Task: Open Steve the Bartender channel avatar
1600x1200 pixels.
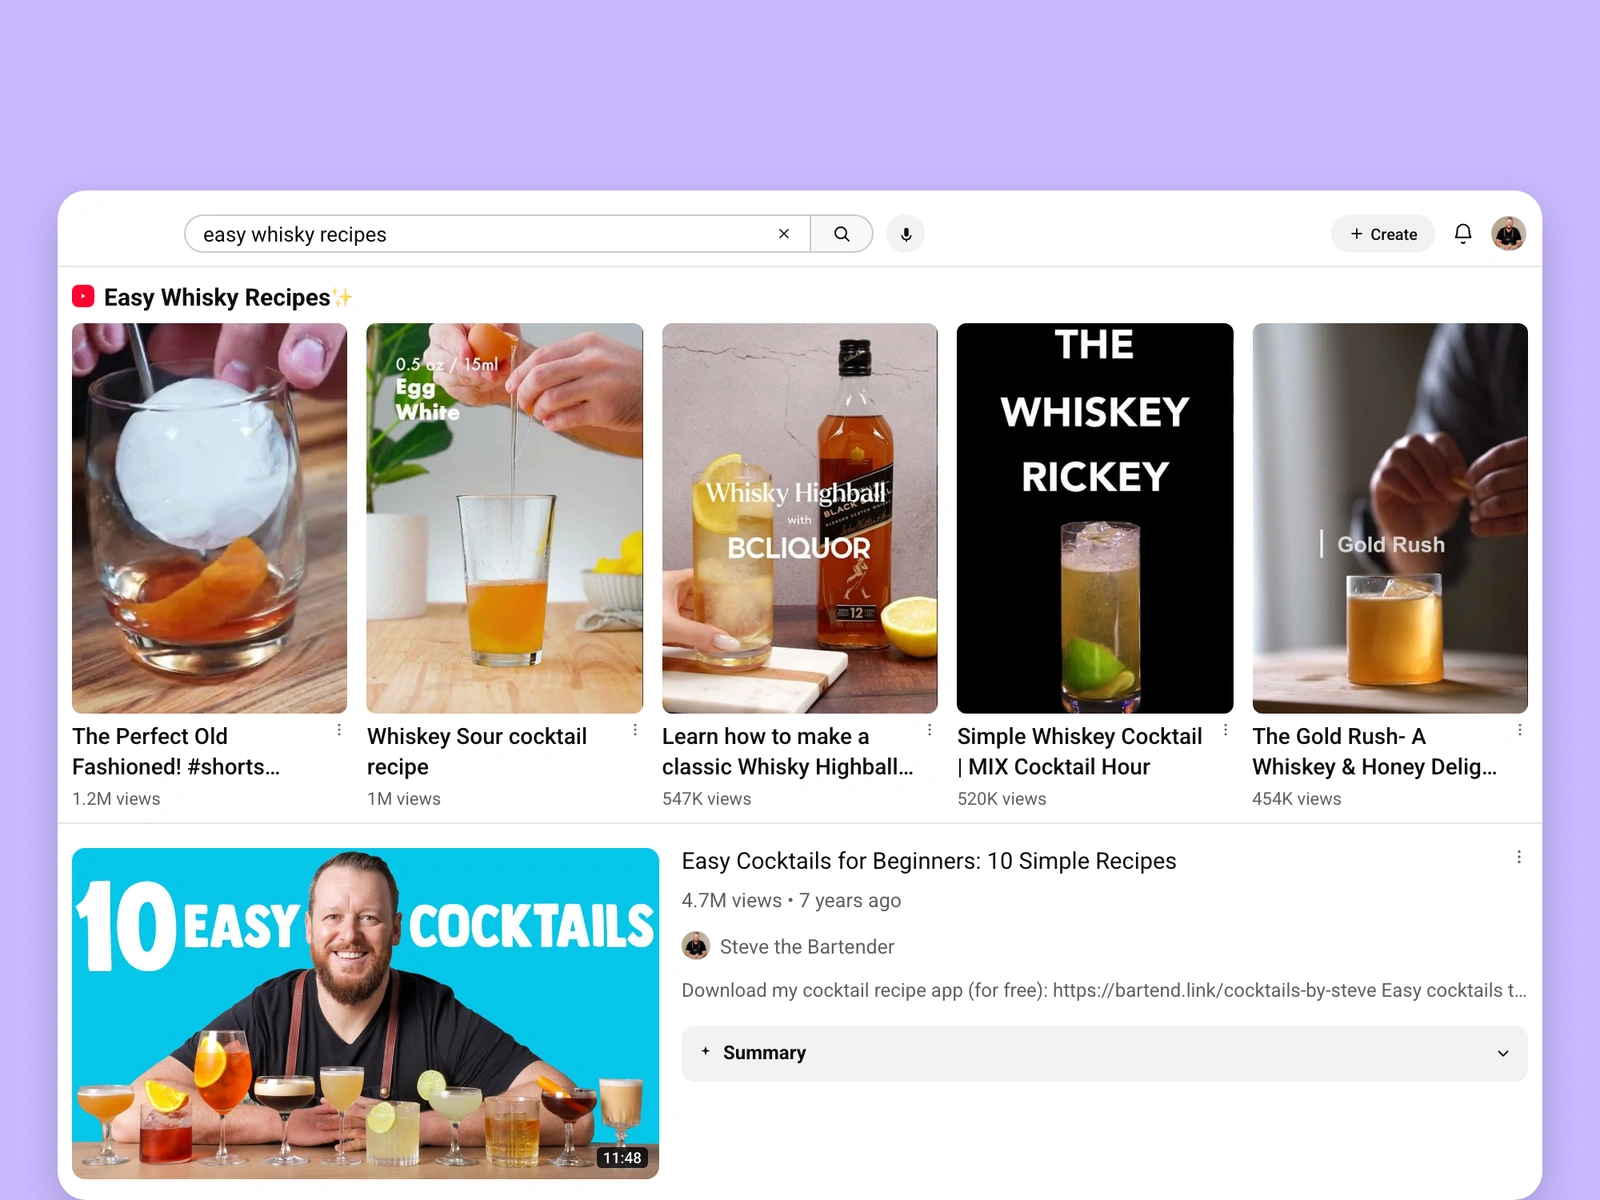Action: (x=696, y=946)
